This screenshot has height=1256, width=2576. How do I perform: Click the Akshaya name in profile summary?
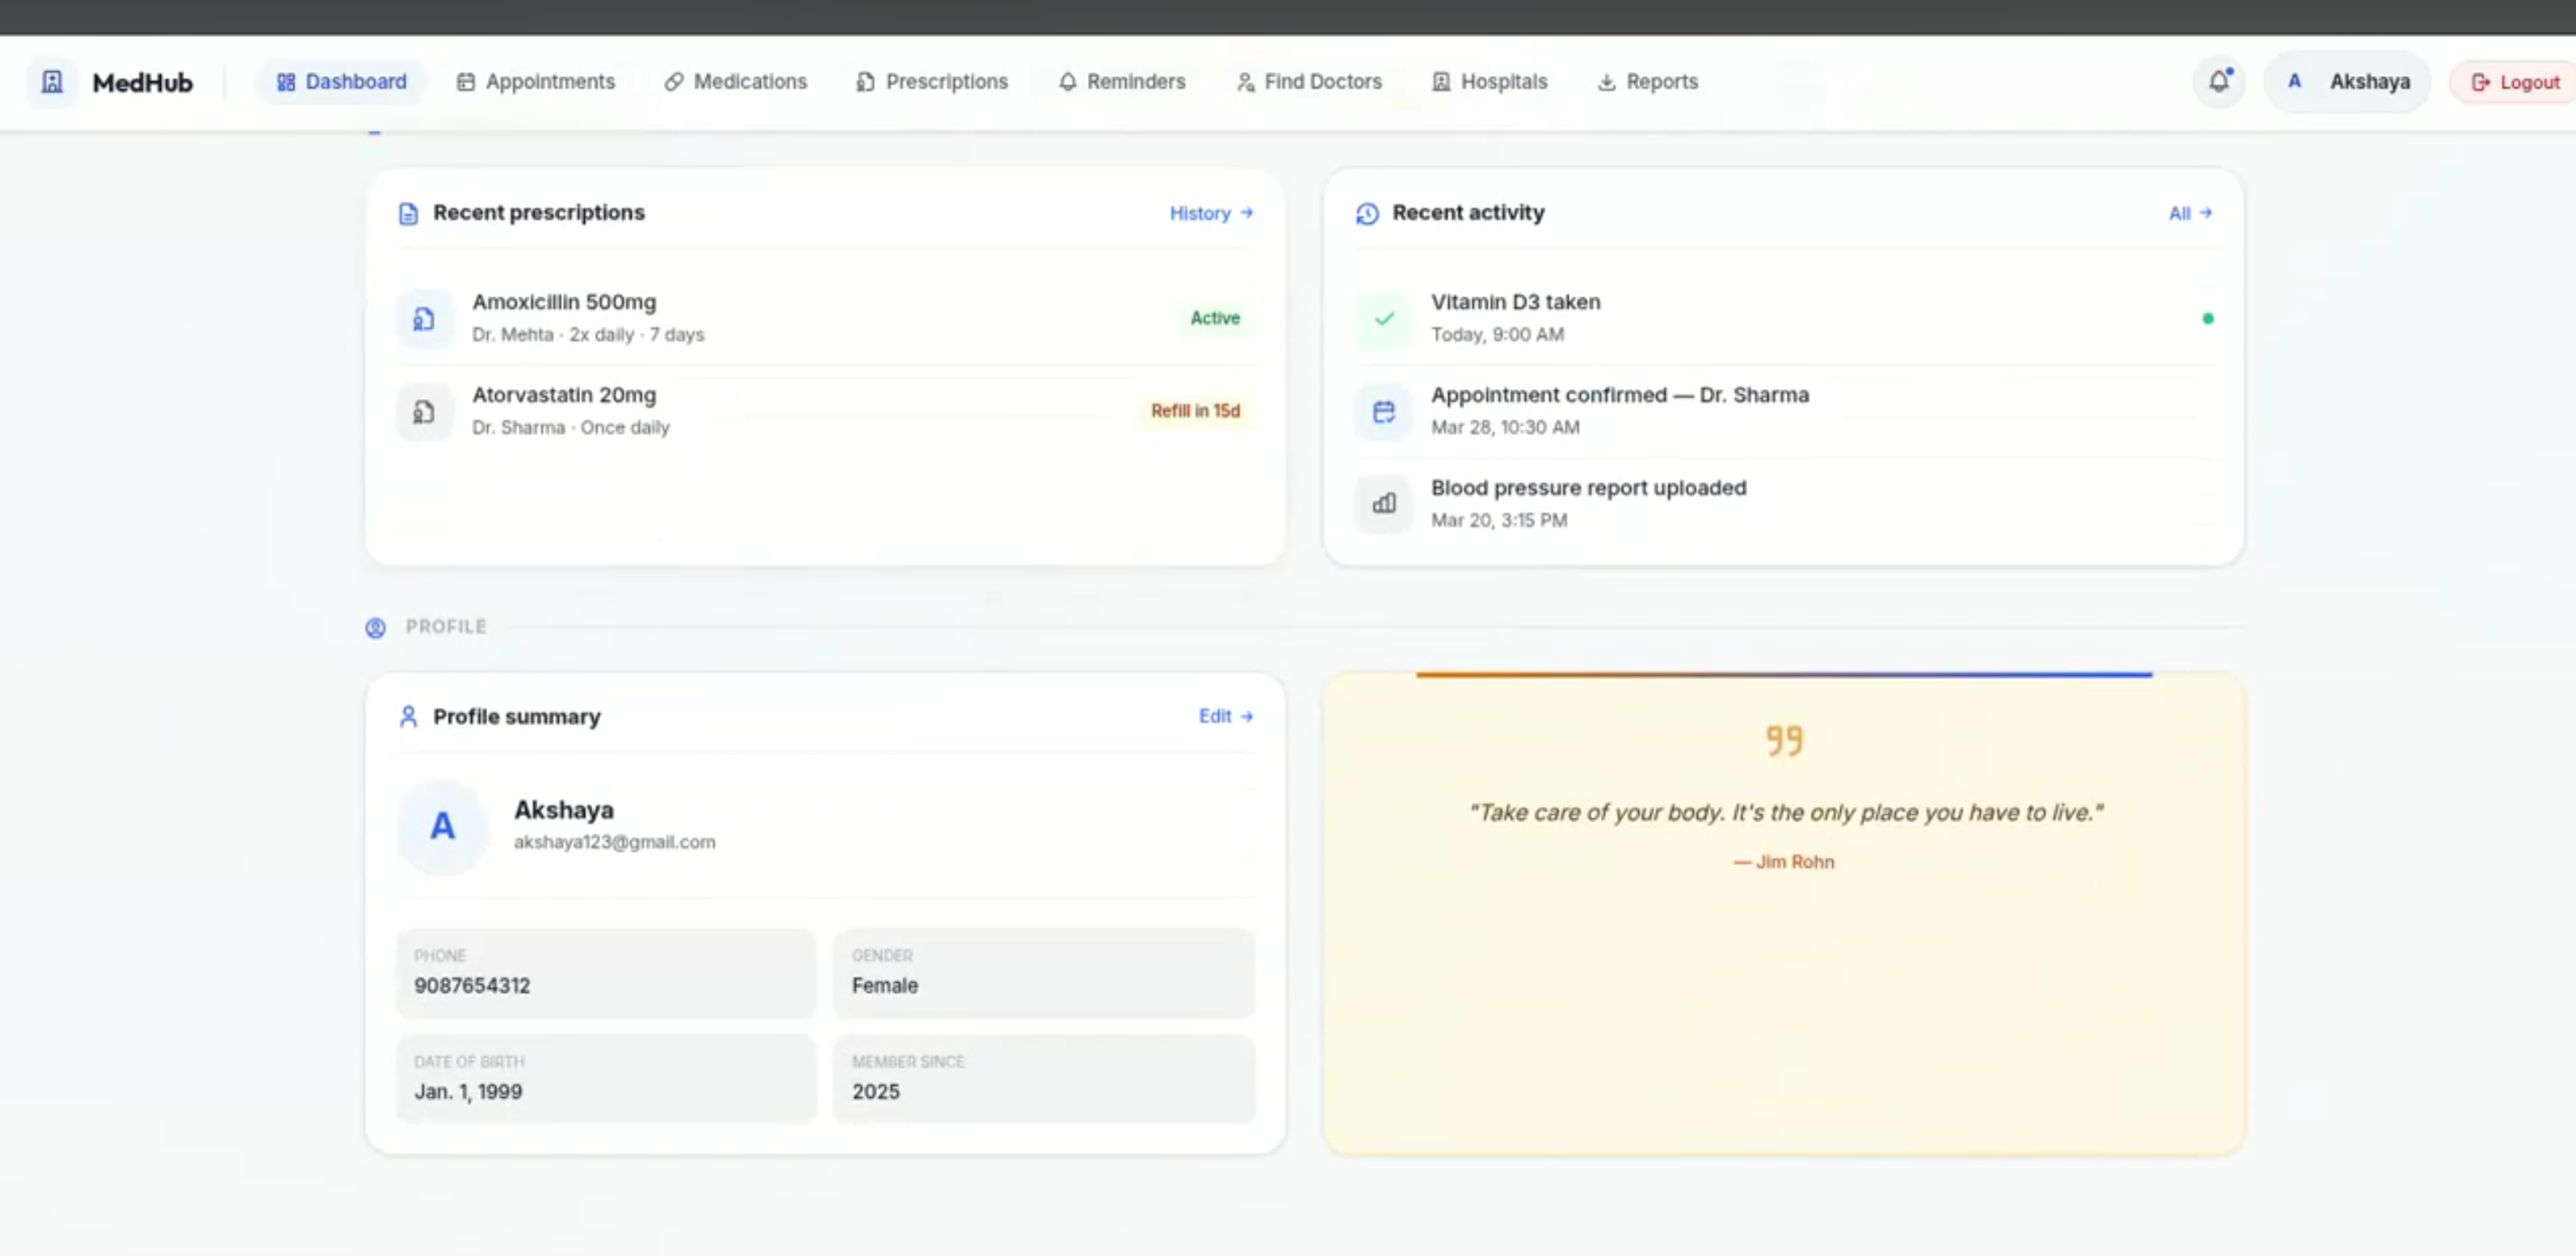coord(564,809)
